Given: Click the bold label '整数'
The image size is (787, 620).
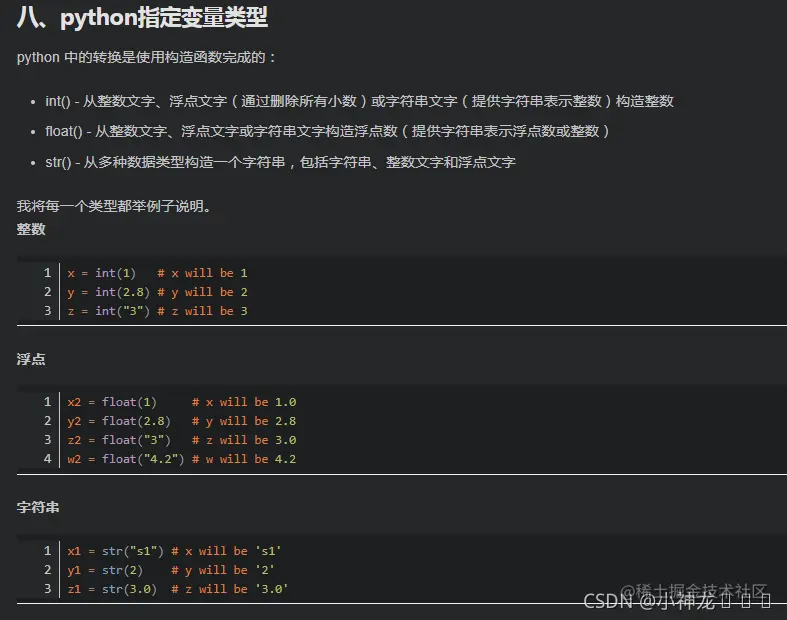Looking at the screenshot, I should click(31, 229).
